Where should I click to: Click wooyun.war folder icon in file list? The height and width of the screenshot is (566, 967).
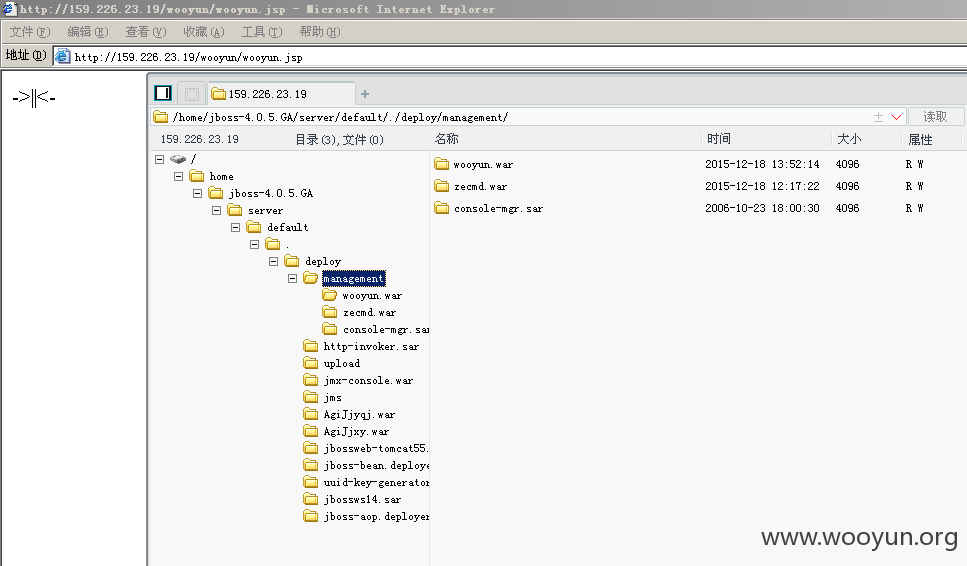(441, 164)
